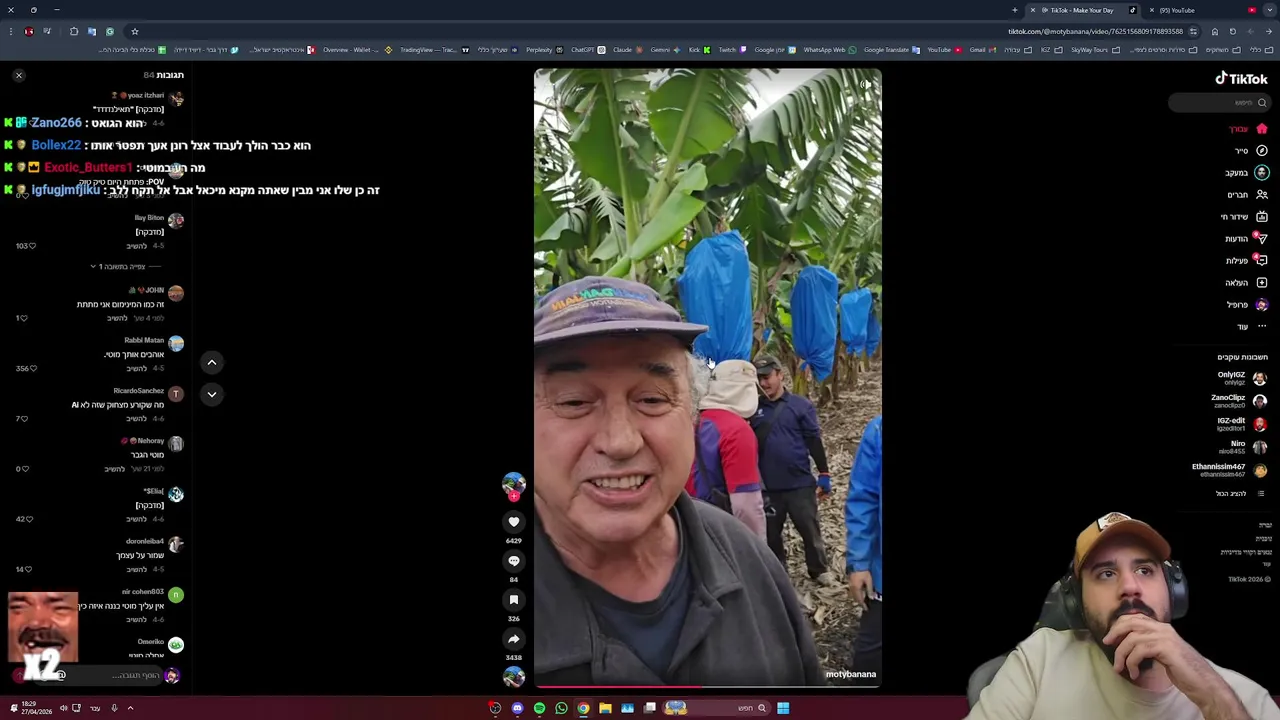Screen dimensions: 1280x720
Task: Open the WhatsApp Web bookmark
Action: pos(829,50)
